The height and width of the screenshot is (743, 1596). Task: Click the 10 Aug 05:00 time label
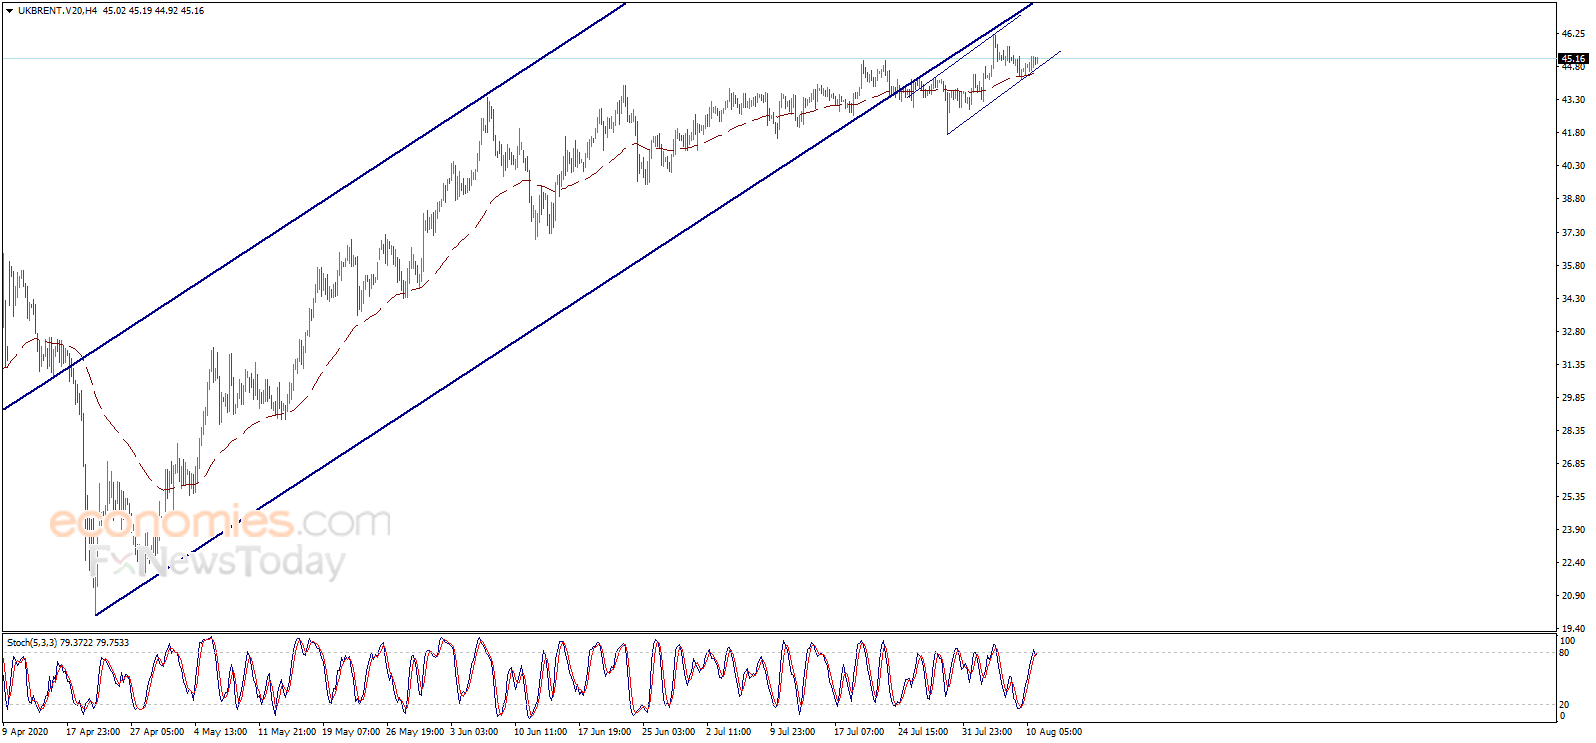pos(1054,732)
